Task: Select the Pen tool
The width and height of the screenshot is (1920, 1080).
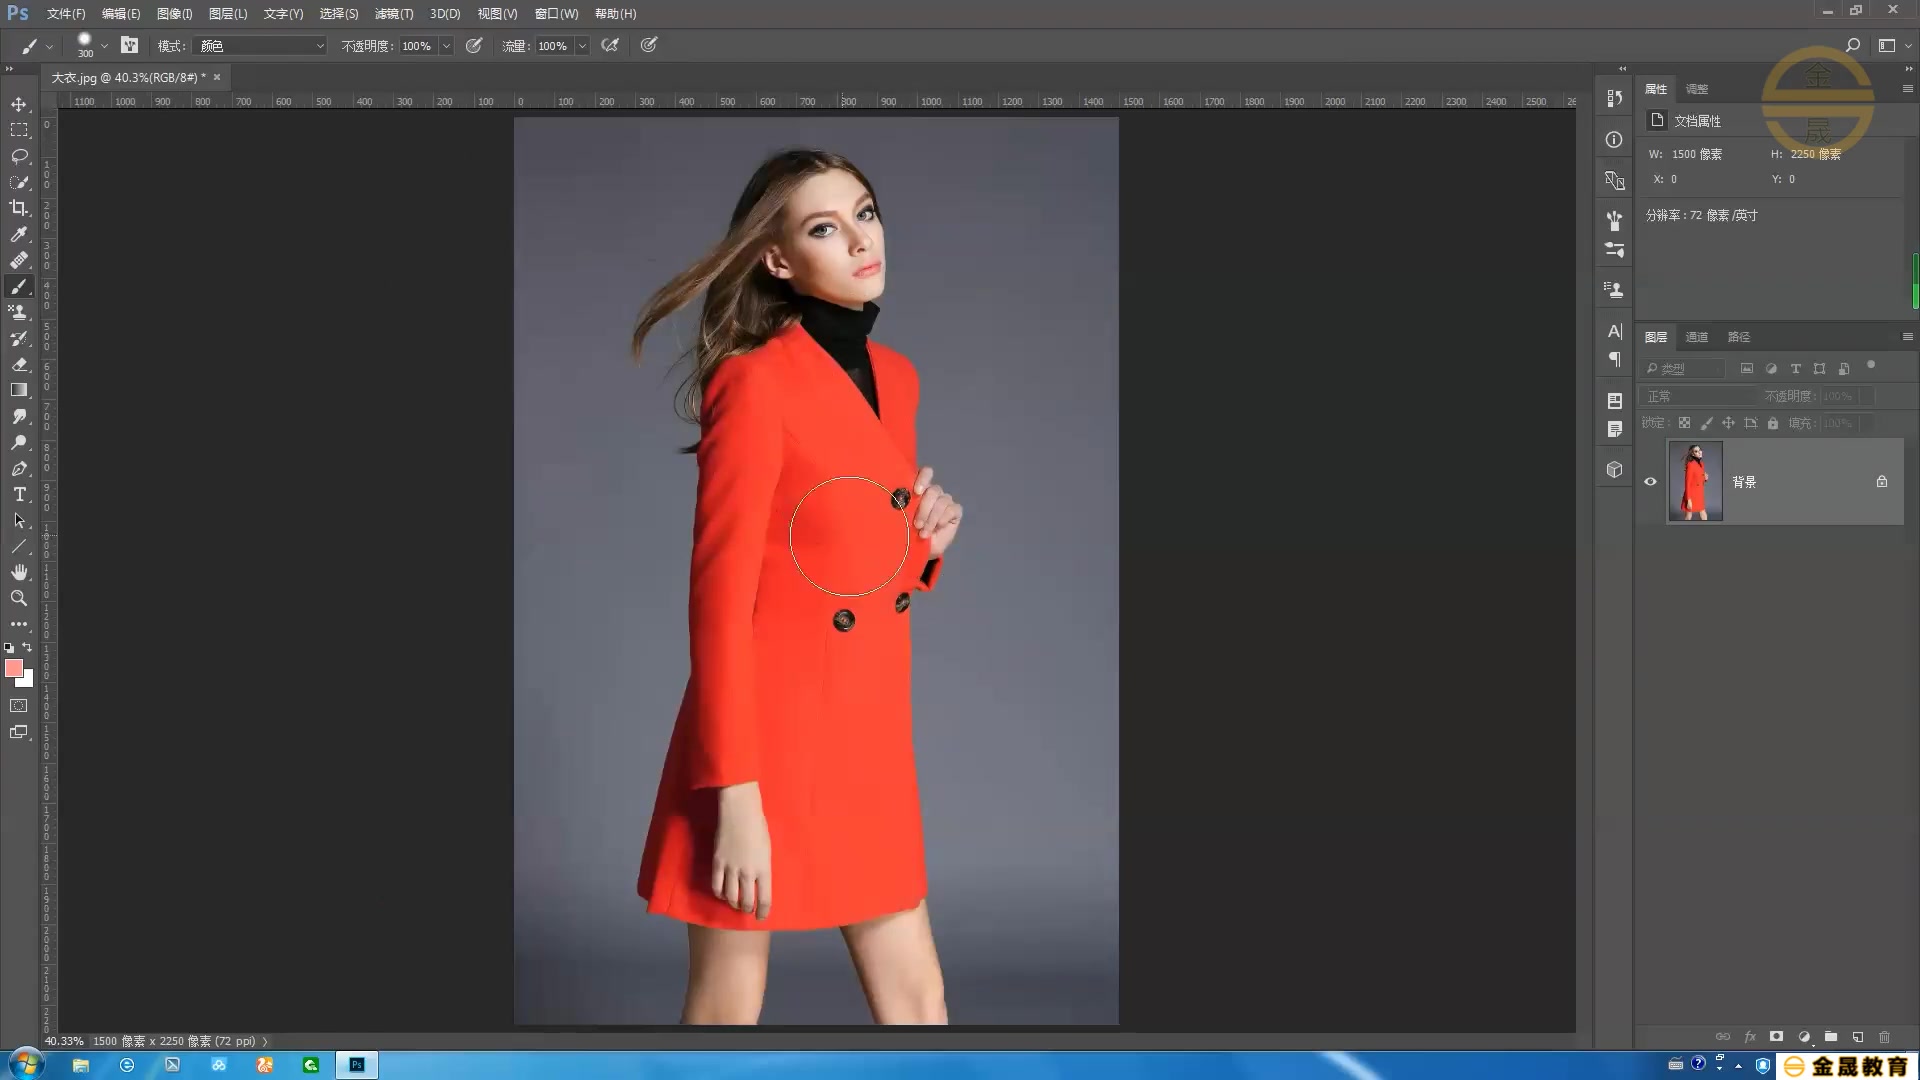Action: pyautogui.click(x=19, y=468)
